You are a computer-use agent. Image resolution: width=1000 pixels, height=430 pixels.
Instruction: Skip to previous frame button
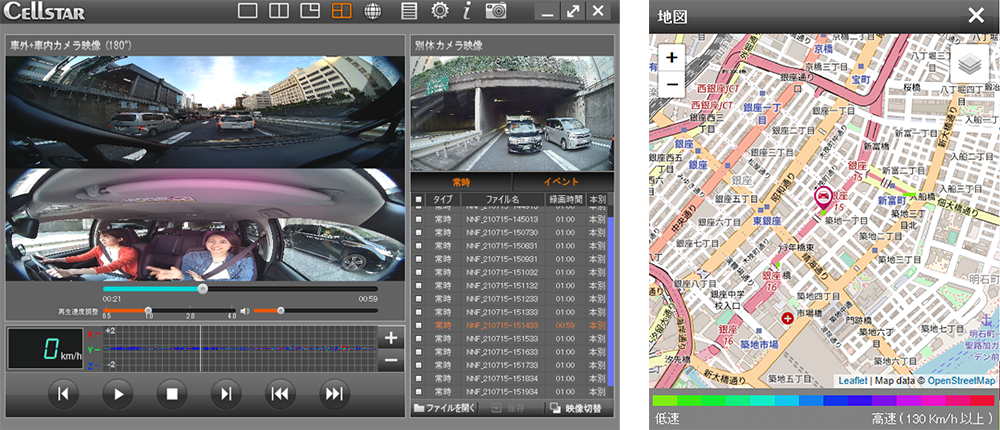[x=63, y=394]
